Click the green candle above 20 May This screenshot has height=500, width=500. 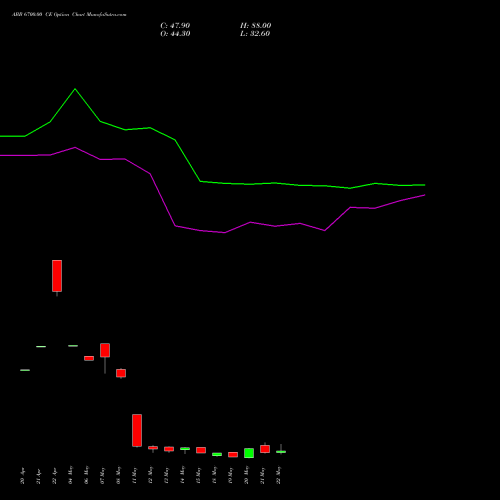pos(249,453)
